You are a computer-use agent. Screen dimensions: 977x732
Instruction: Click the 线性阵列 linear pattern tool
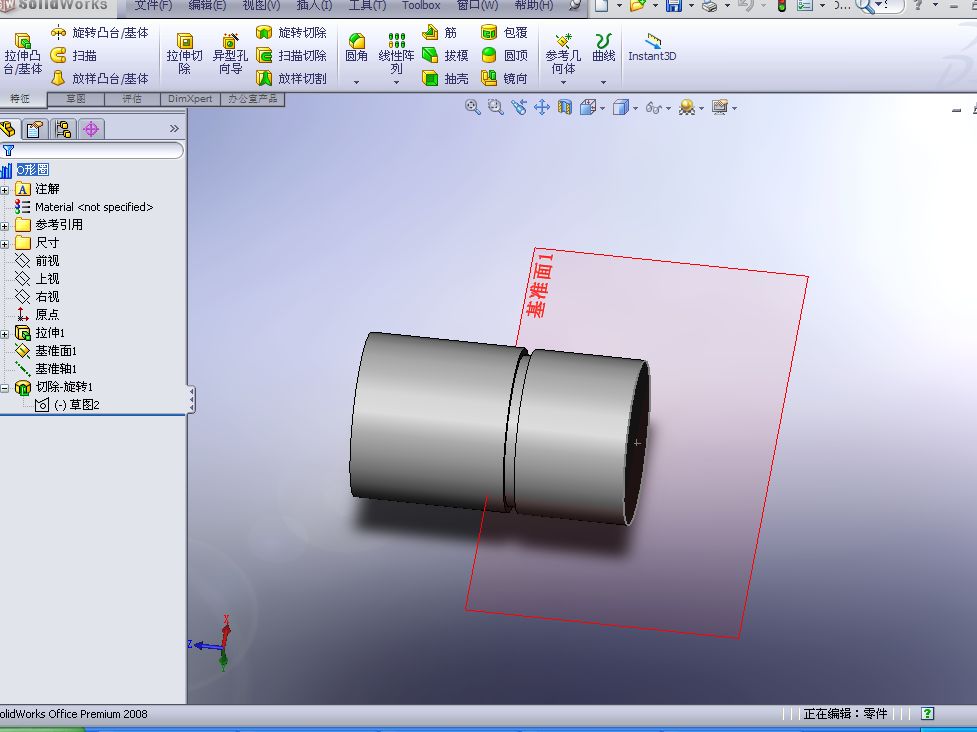click(396, 53)
